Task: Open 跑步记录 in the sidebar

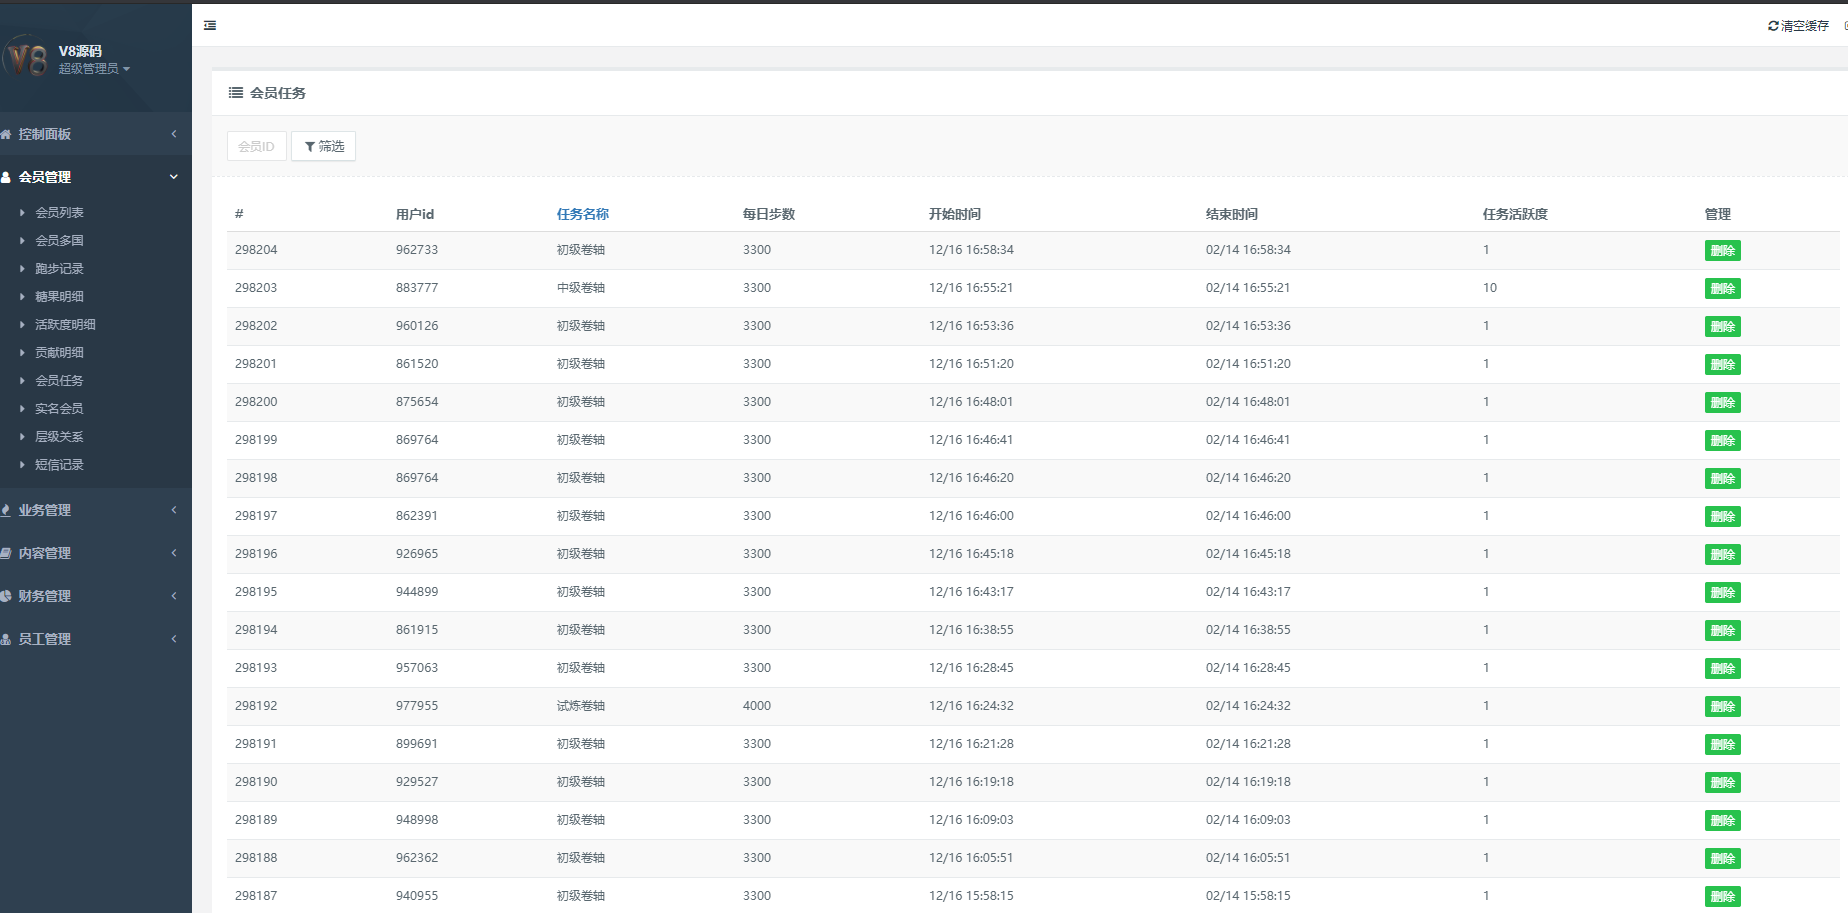Action: pyautogui.click(x=59, y=269)
